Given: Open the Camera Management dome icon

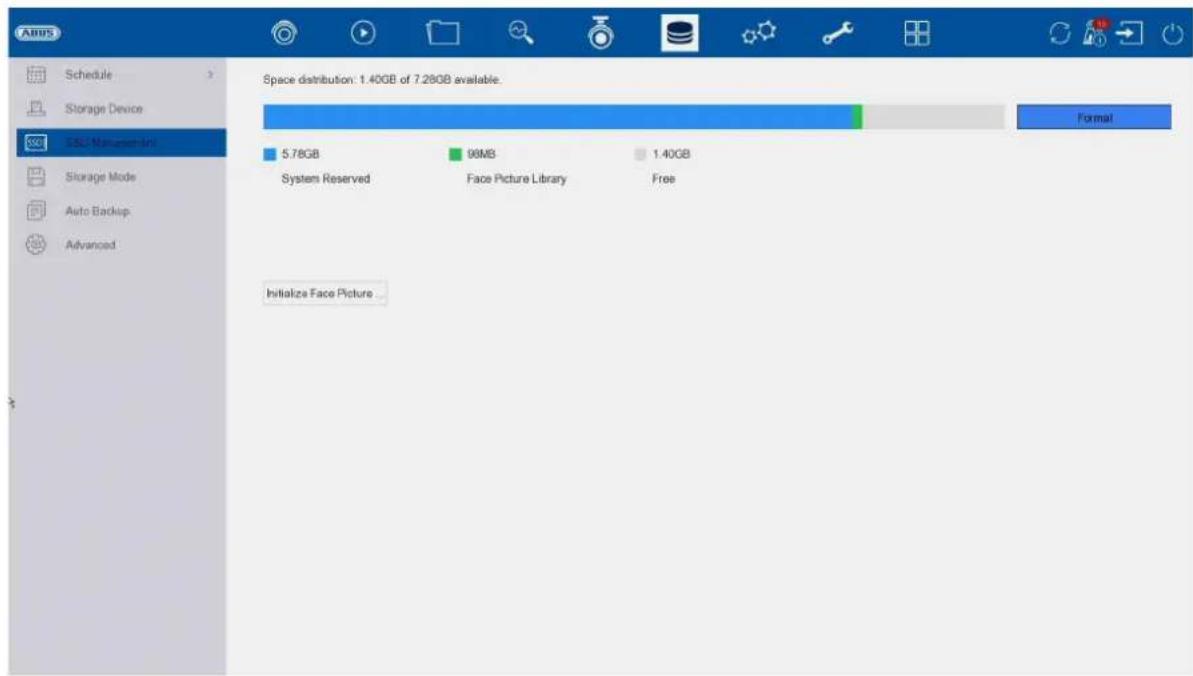Looking at the screenshot, I should tap(600, 33).
